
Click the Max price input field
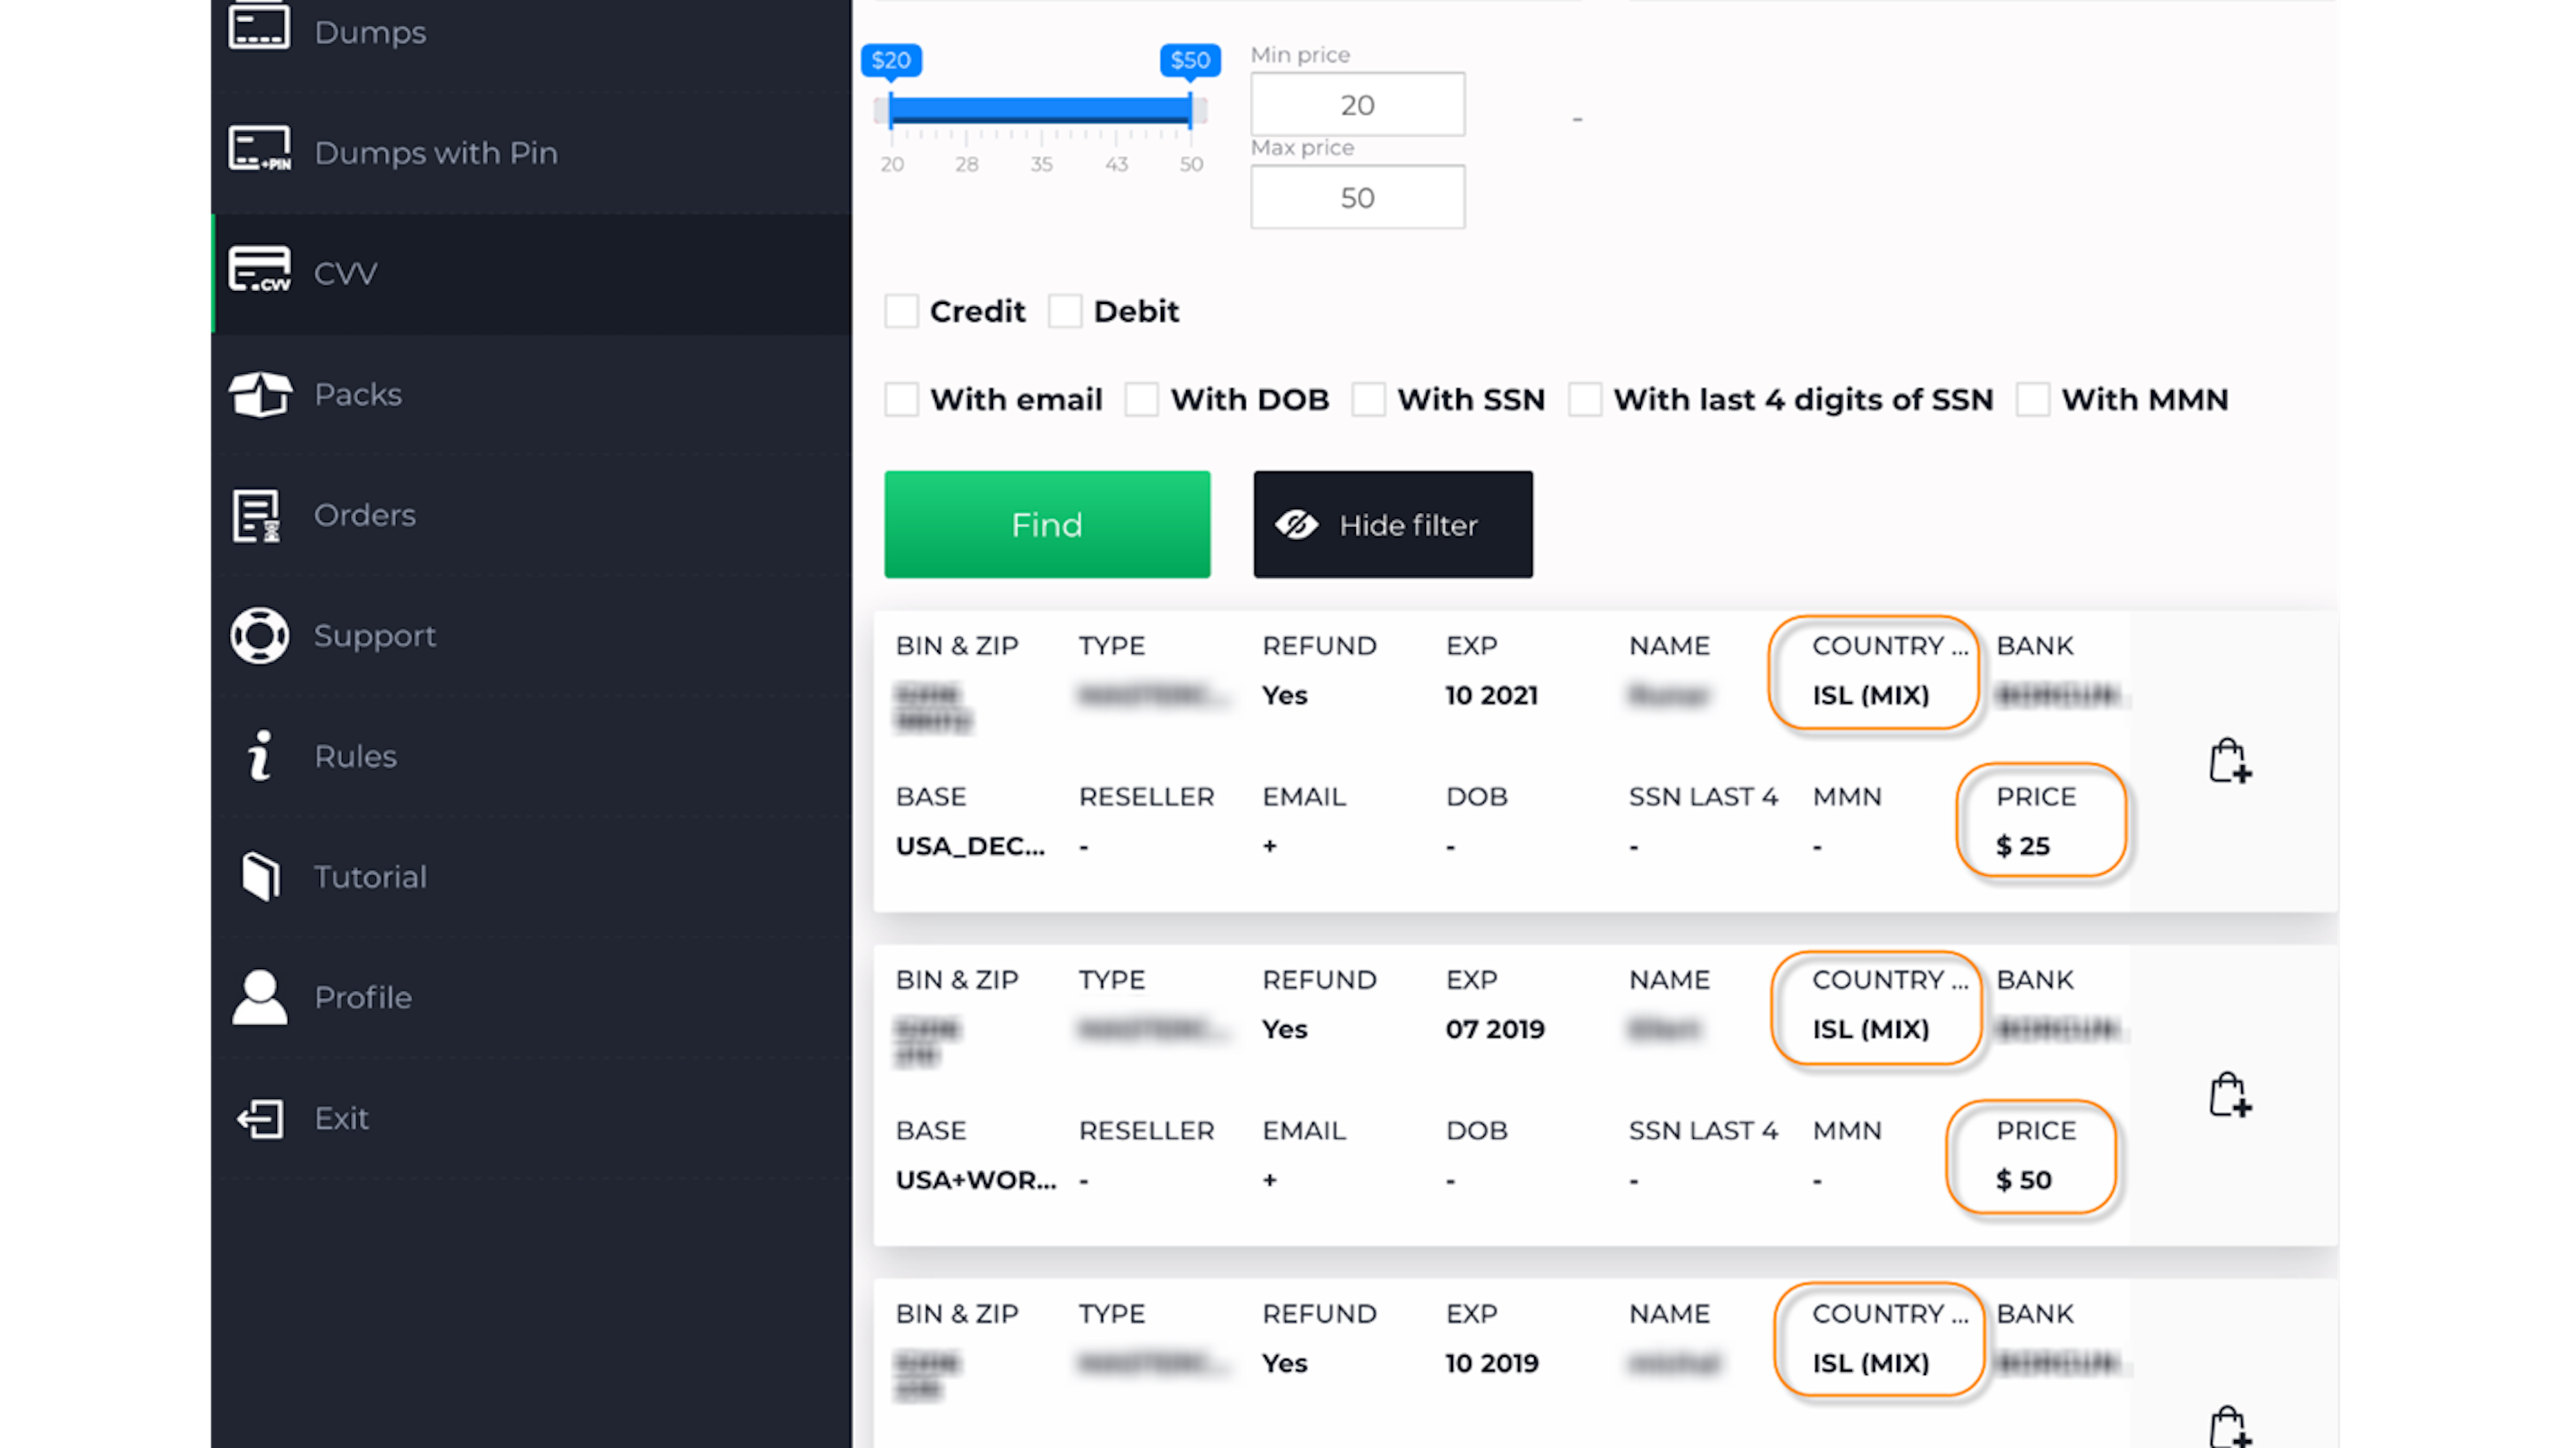1357,197
